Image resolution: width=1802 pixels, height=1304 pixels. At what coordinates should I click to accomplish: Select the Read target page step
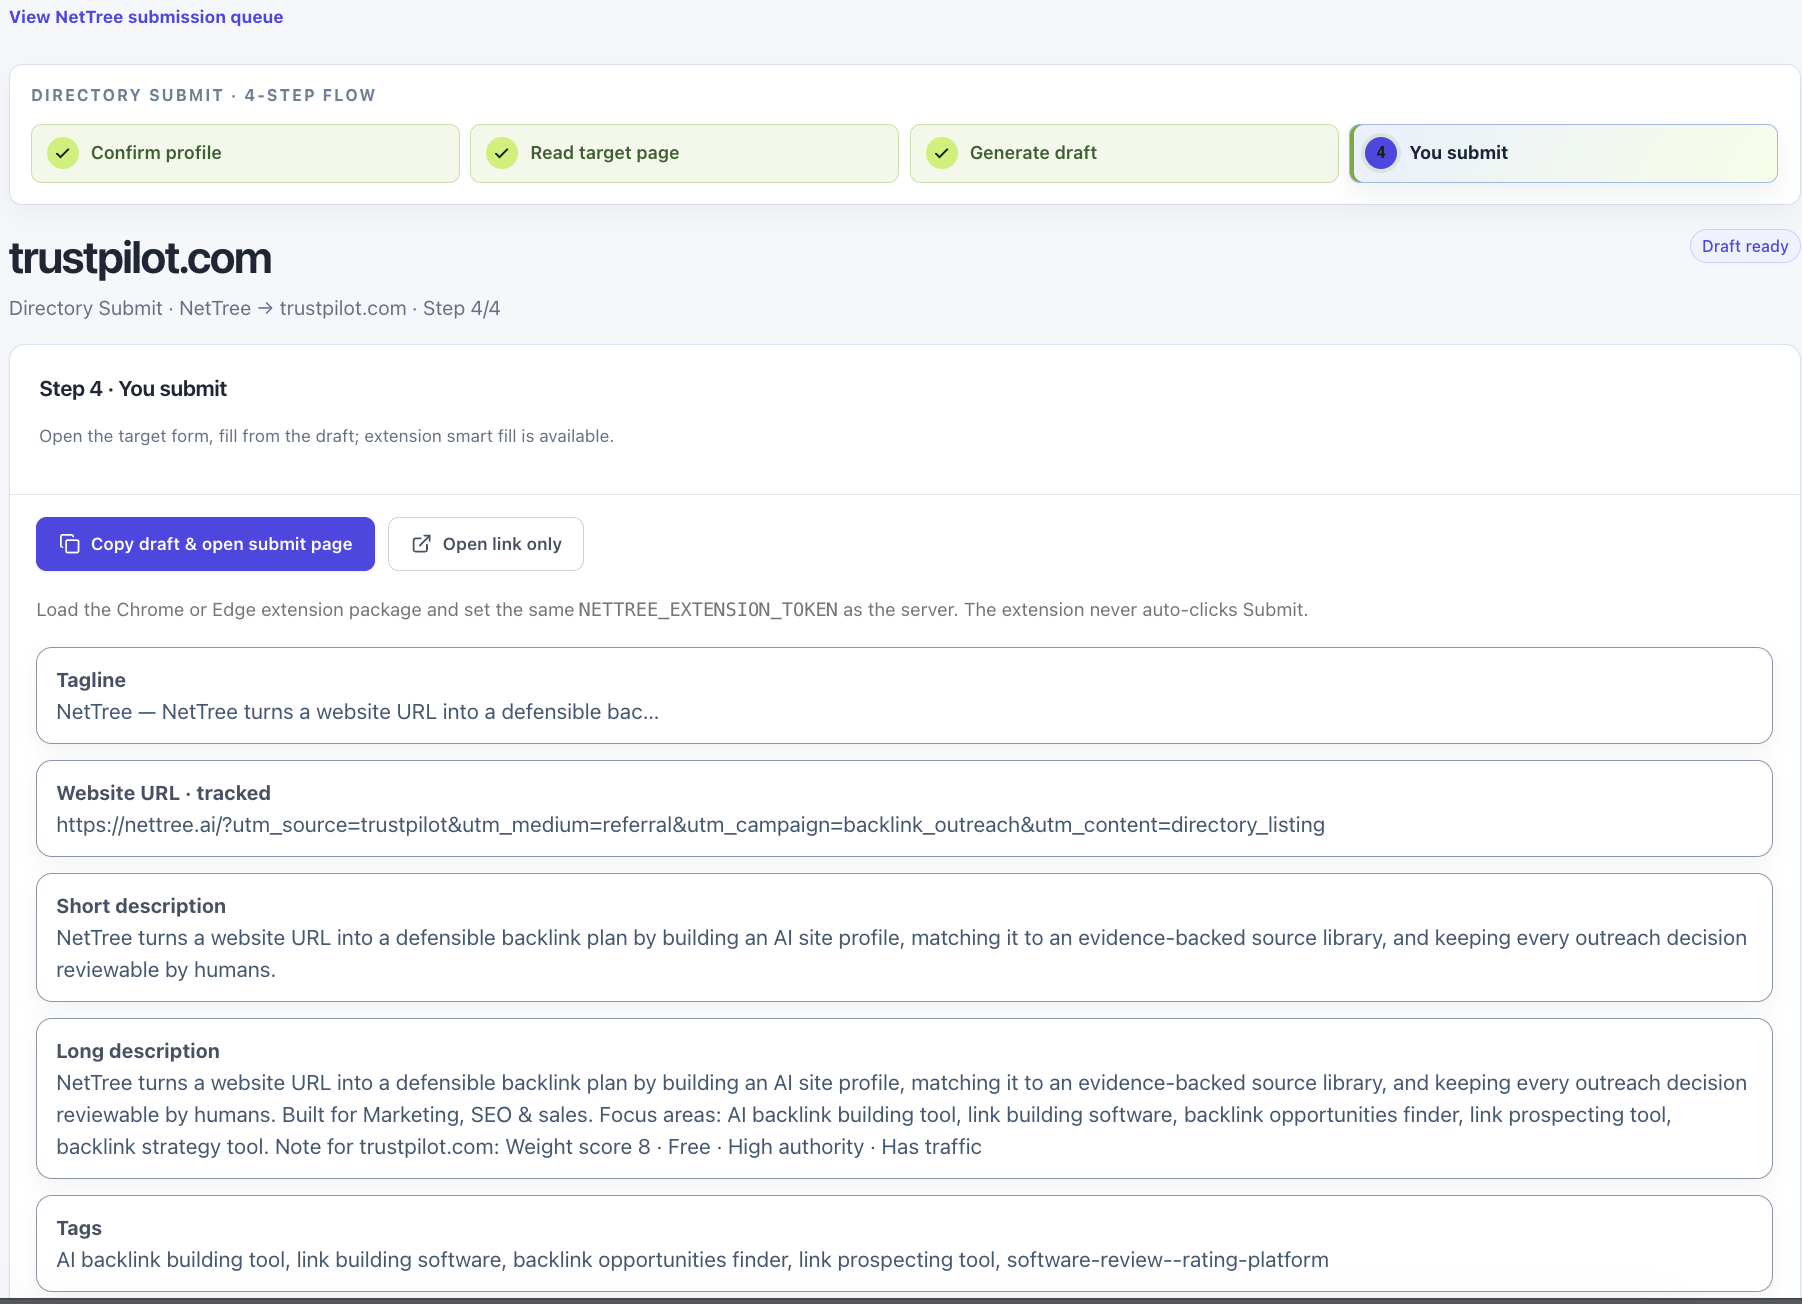(684, 153)
